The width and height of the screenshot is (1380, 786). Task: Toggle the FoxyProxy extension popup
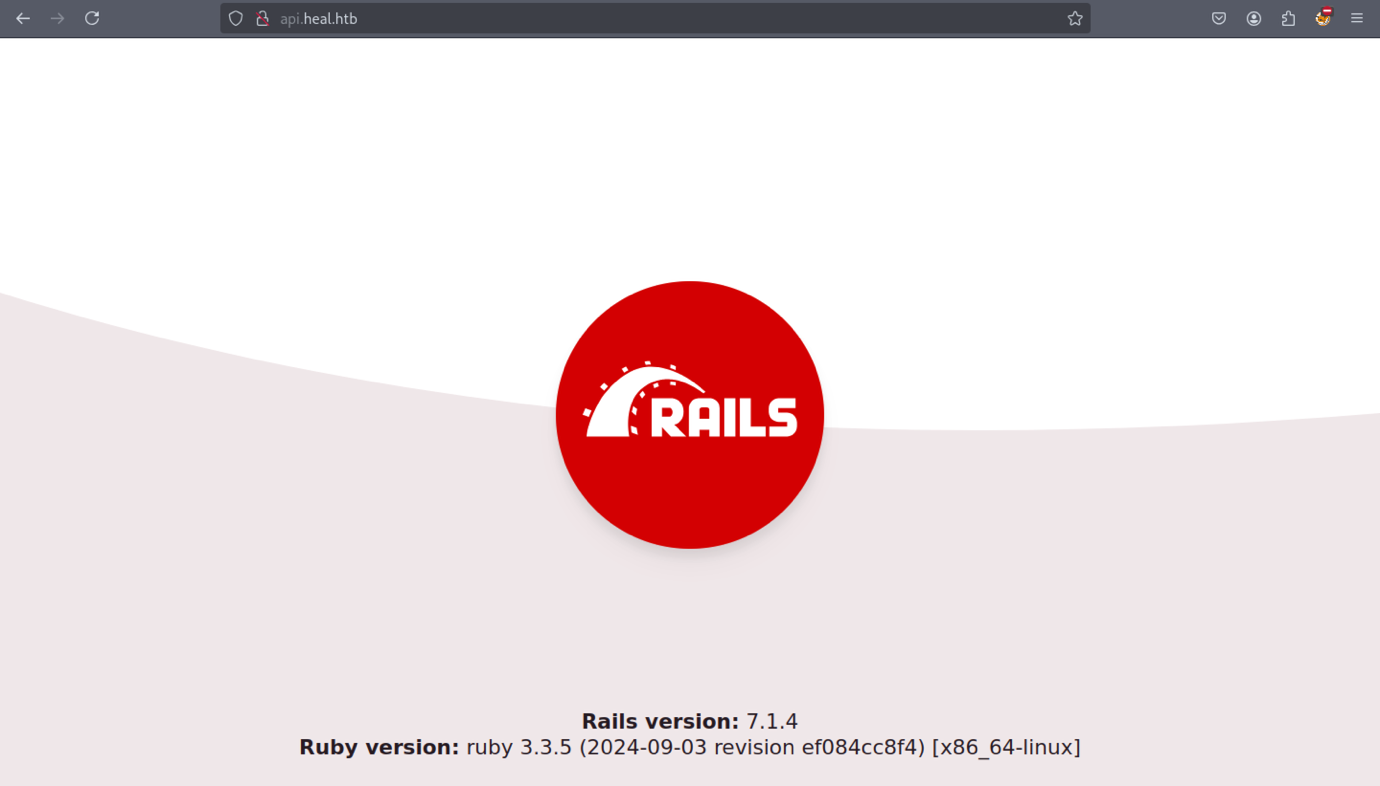[x=1323, y=18]
